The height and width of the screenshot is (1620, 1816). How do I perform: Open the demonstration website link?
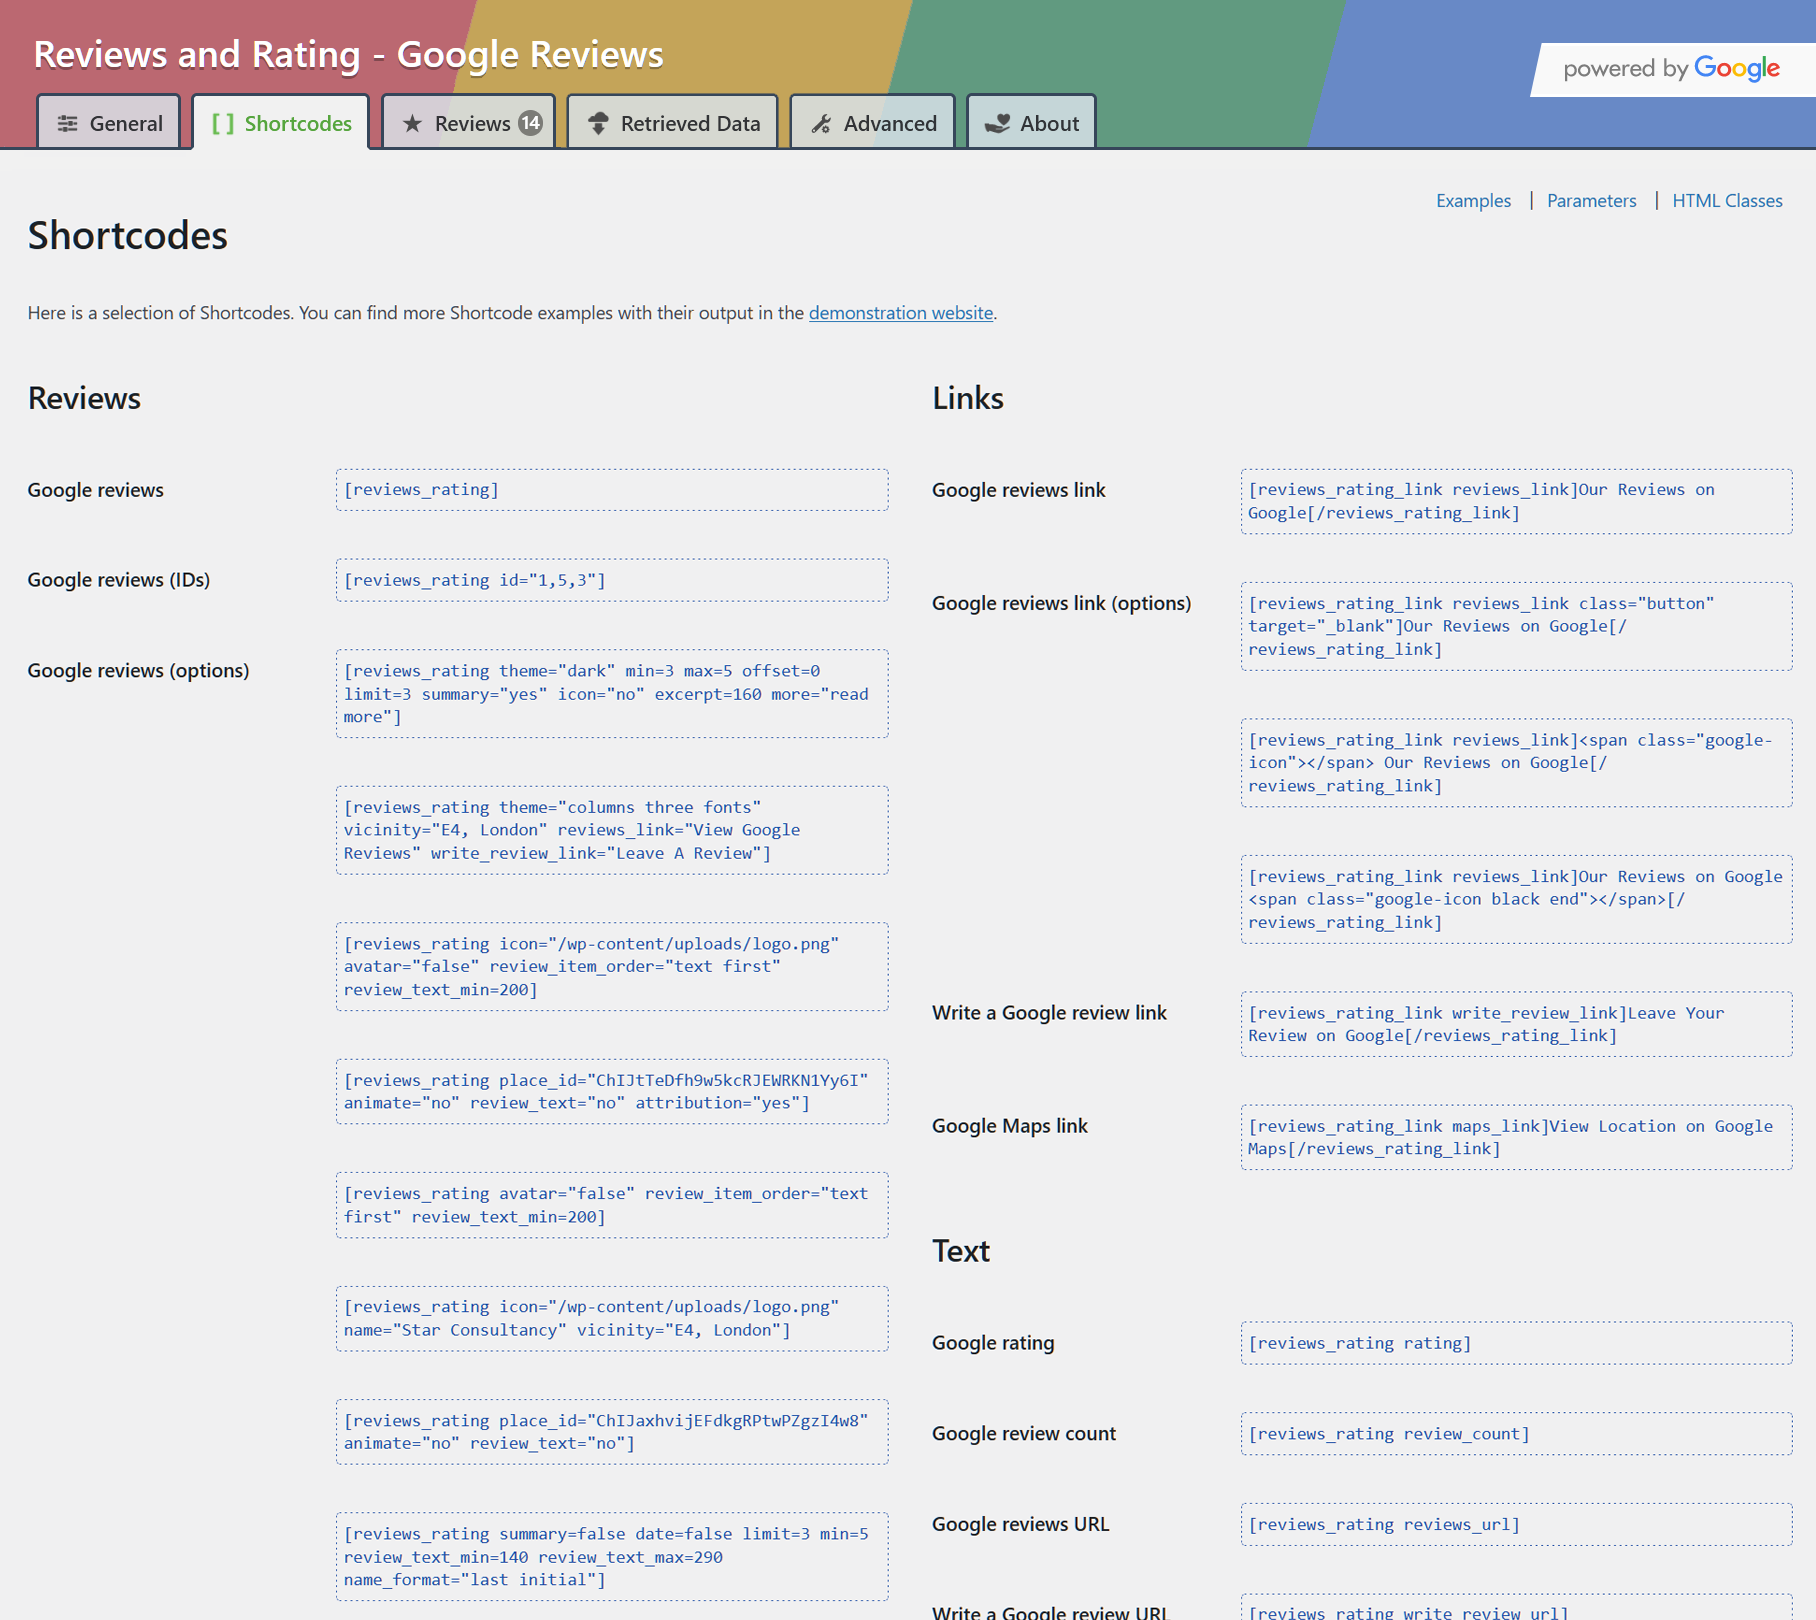[901, 312]
